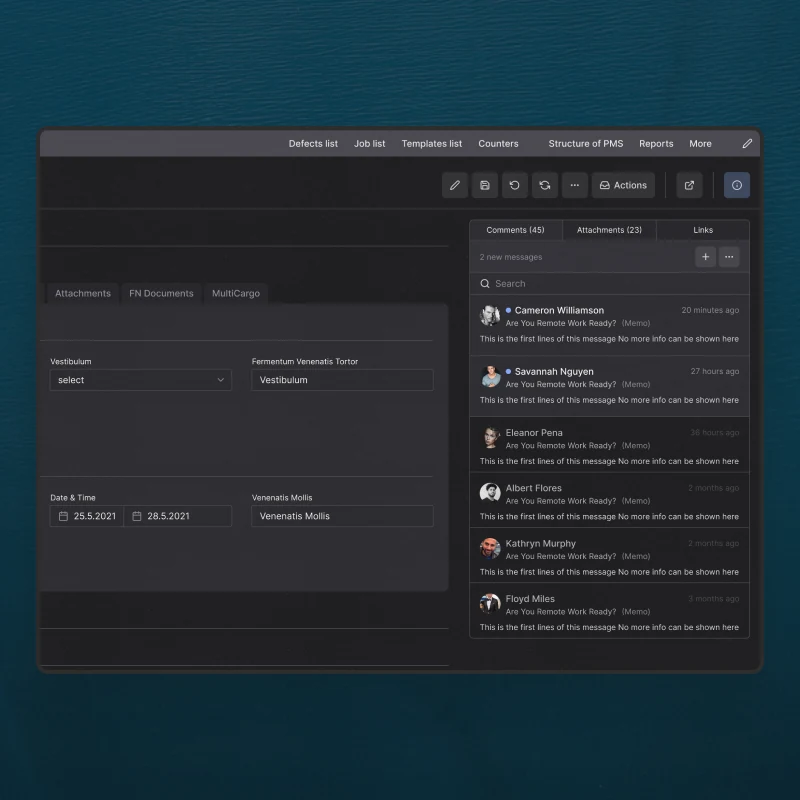The image size is (800, 800).
Task: Click the pencil edit icon in toolbar
Action: pos(455,185)
